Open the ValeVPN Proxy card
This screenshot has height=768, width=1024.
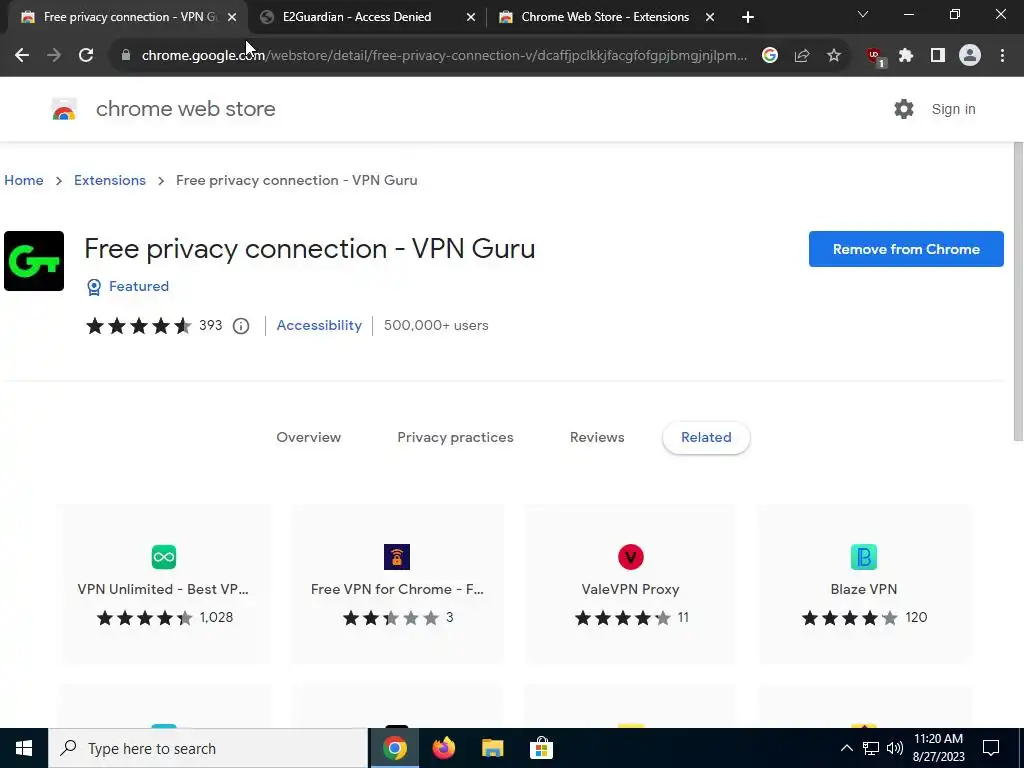click(x=630, y=584)
